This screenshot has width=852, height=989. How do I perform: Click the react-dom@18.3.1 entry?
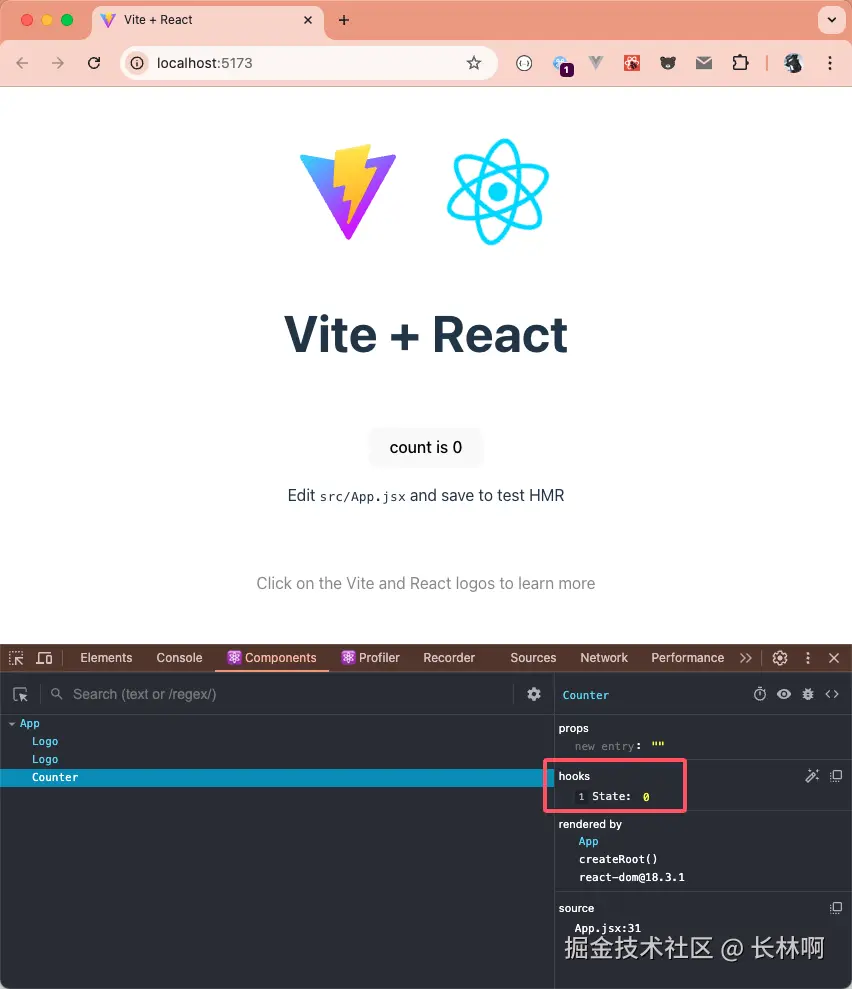631,877
